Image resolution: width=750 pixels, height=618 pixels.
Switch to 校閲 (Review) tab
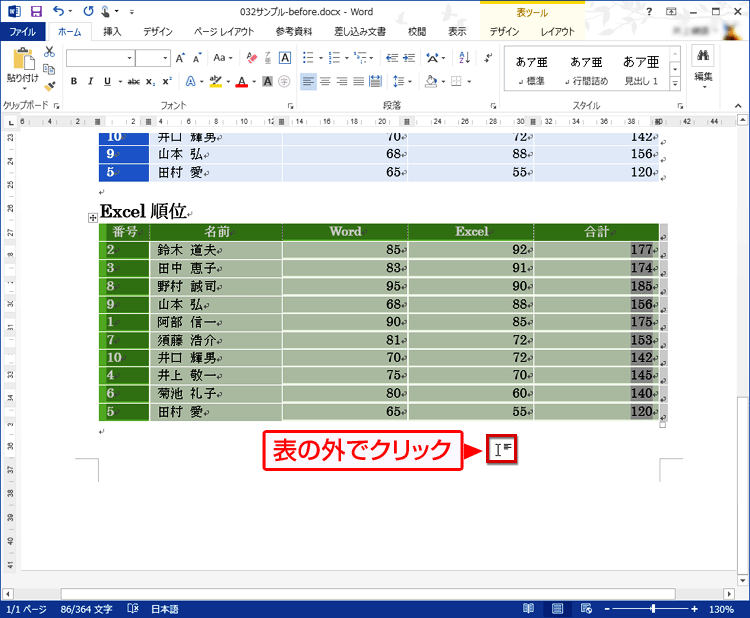(417, 32)
